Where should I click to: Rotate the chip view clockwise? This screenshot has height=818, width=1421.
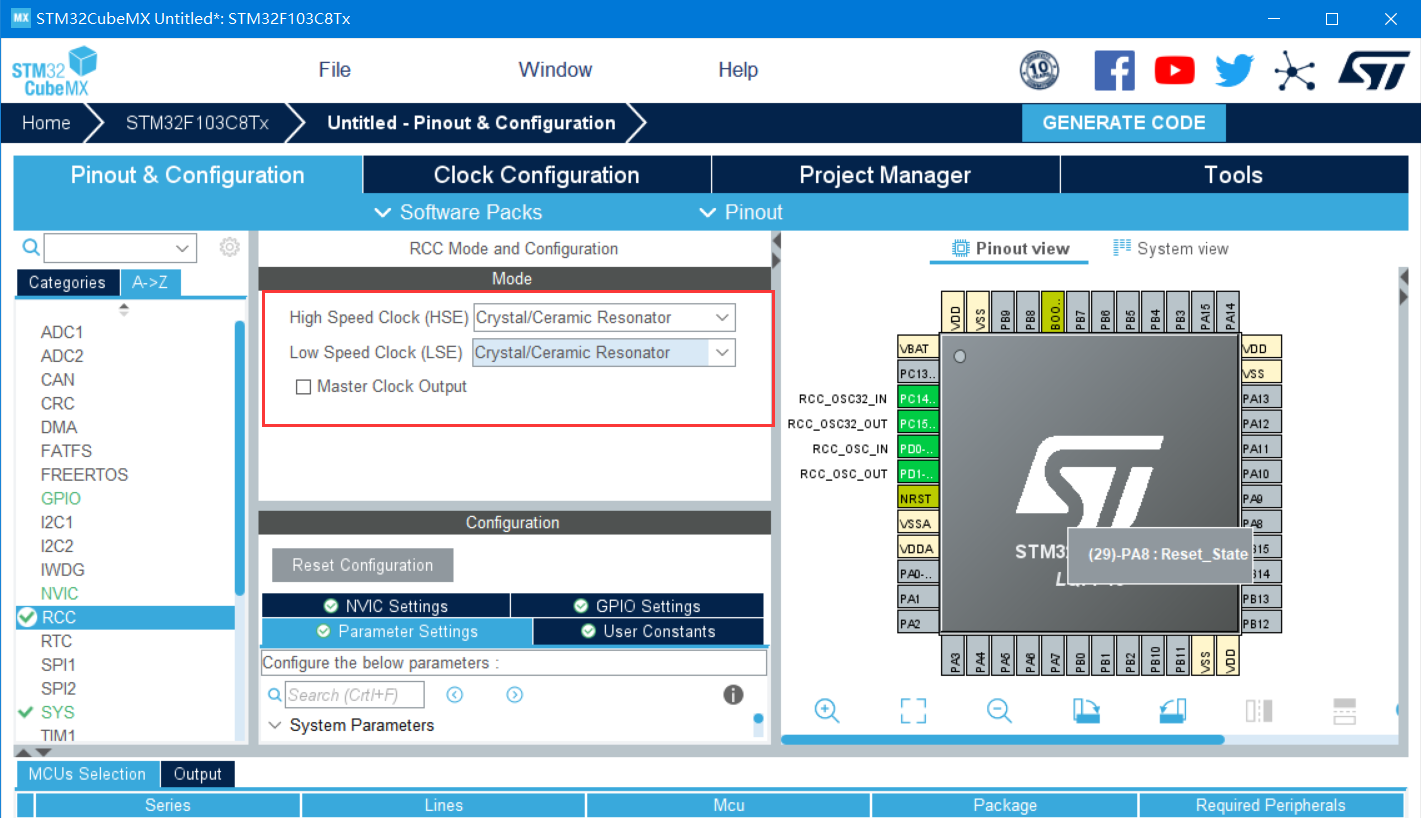coord(1086,711)
